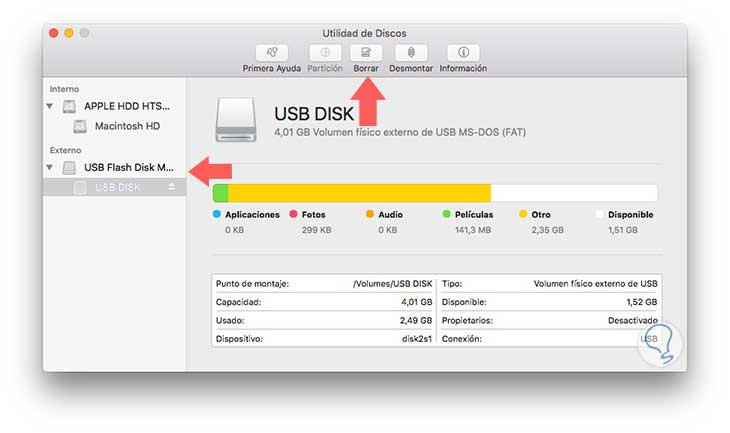Select the USB DISK volume row
This screenshot has width=730, height=433.
tap(115, 187)
